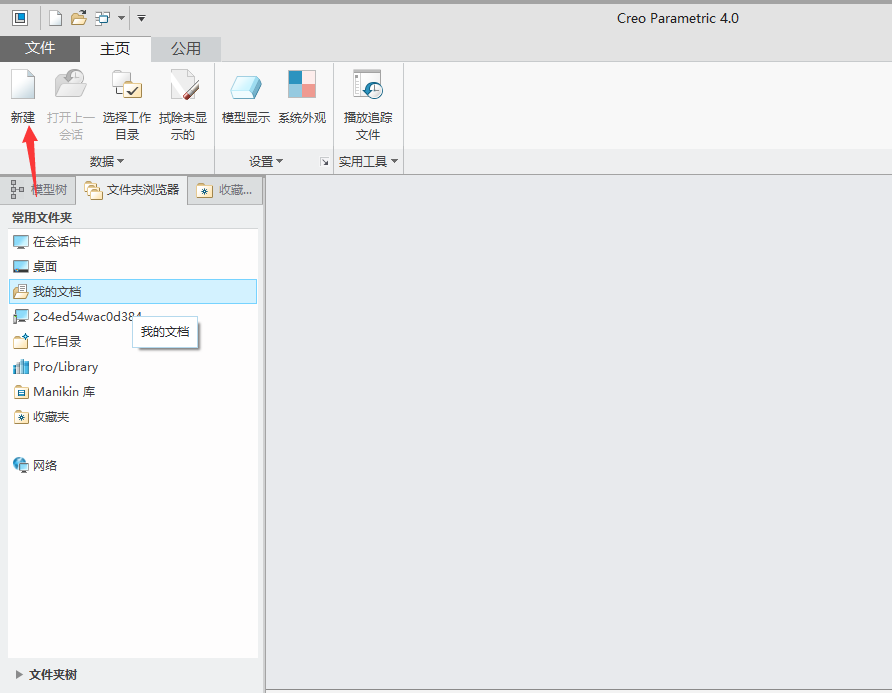The height and width of the screenshot is (693, 892).
Task: Expand the 实用工具 group dropdown
Action: 368,162
